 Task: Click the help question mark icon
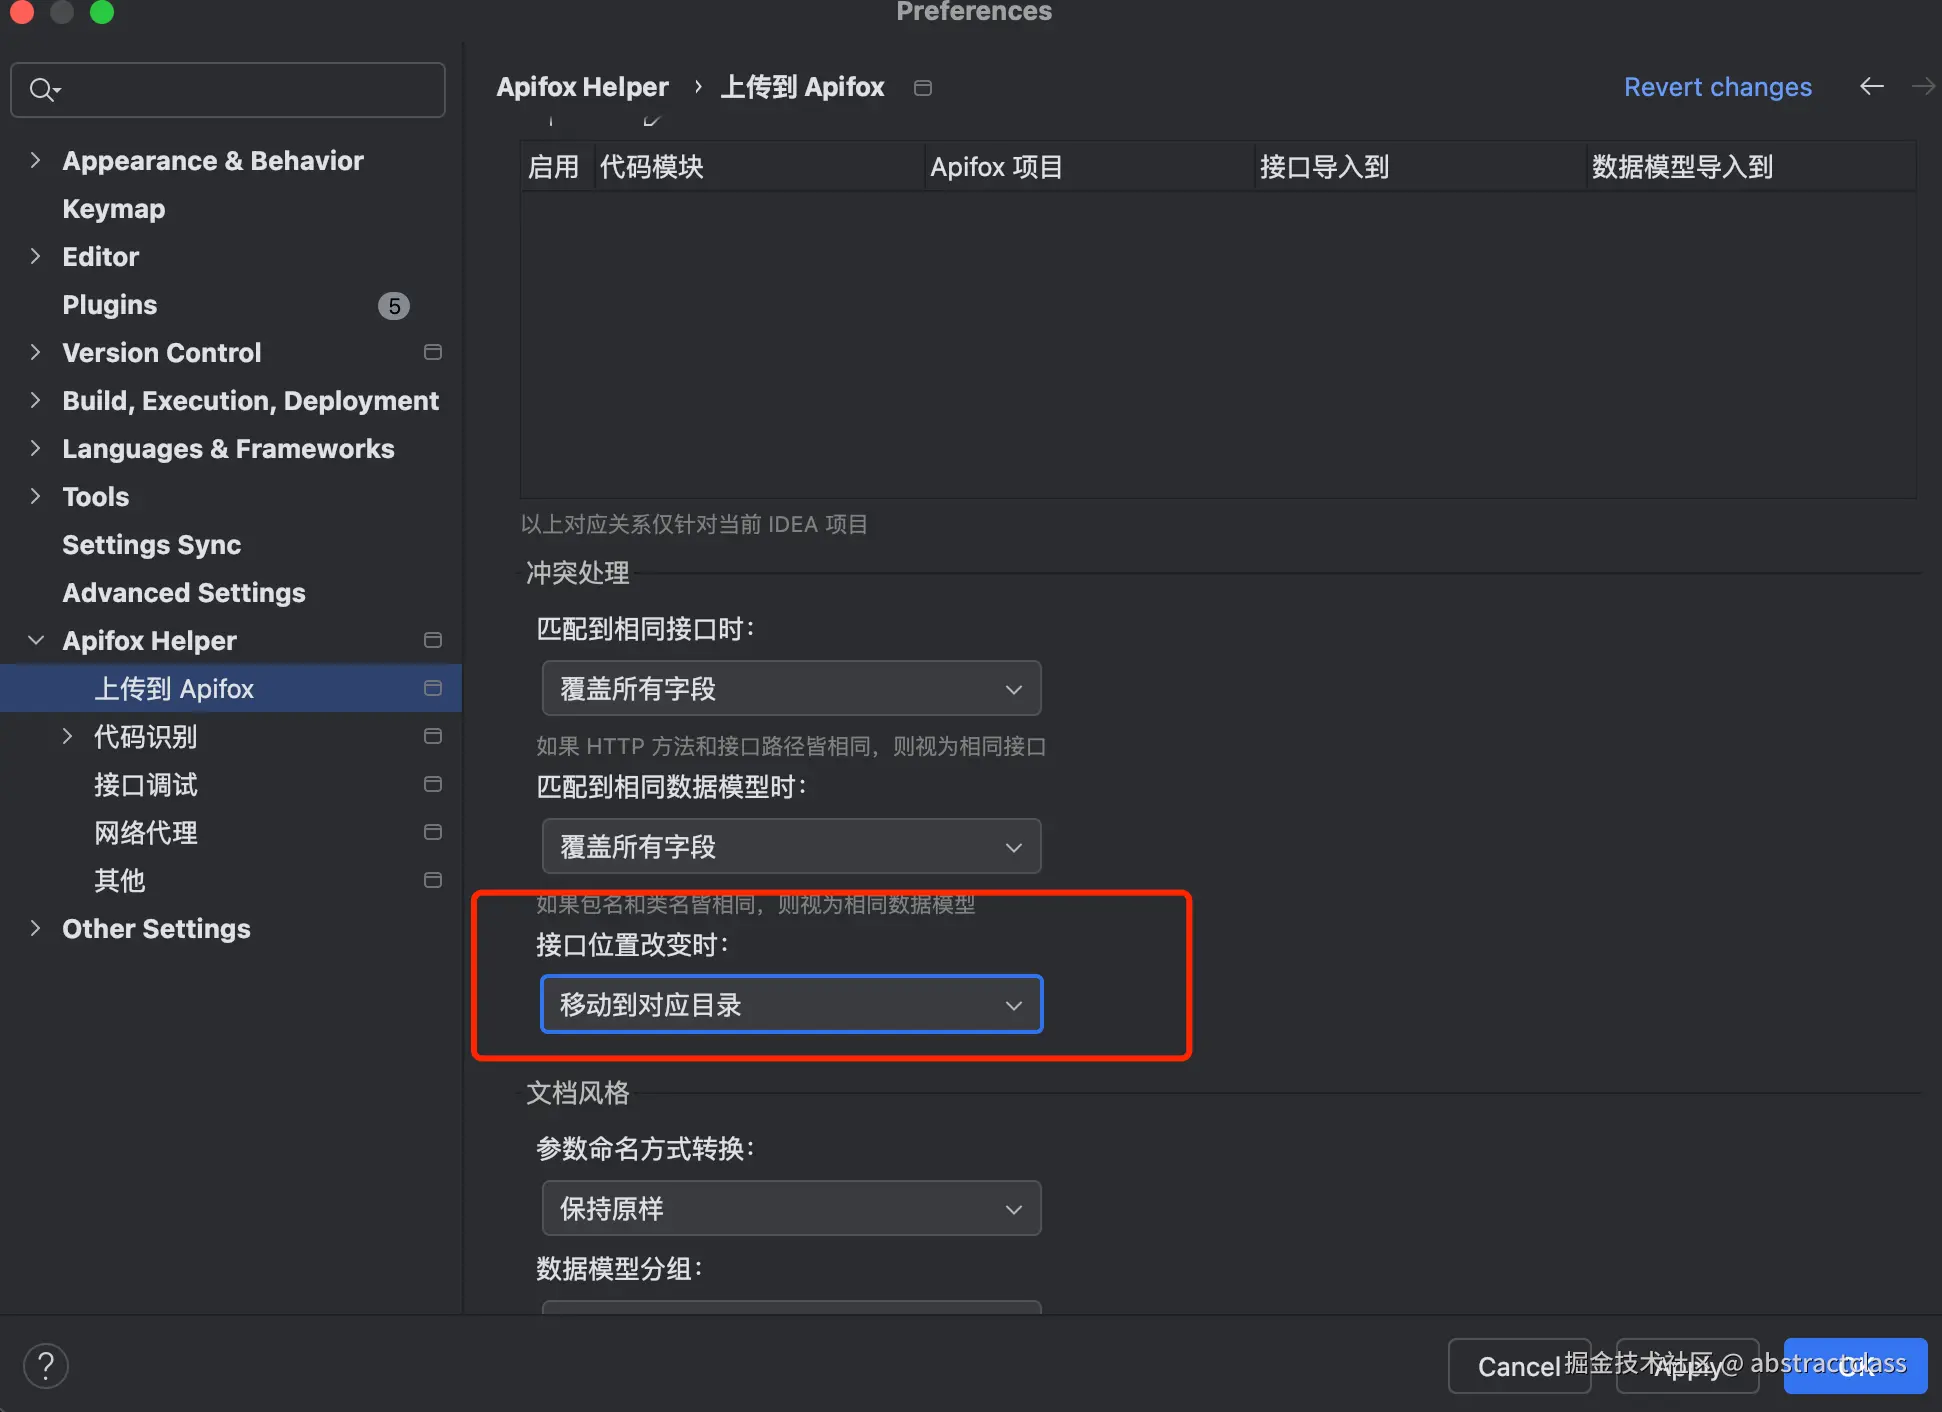[x=46, y=1365]
